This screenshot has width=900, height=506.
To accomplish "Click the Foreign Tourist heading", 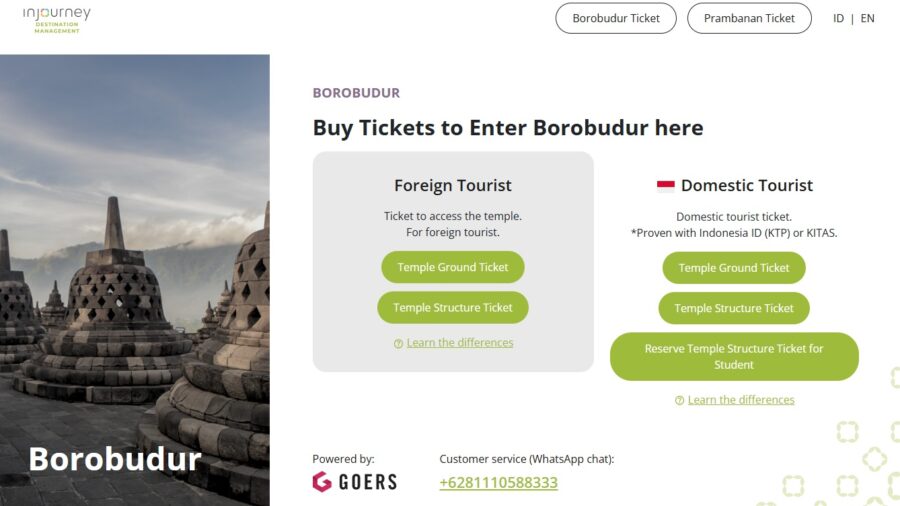I will click(452, 185).
